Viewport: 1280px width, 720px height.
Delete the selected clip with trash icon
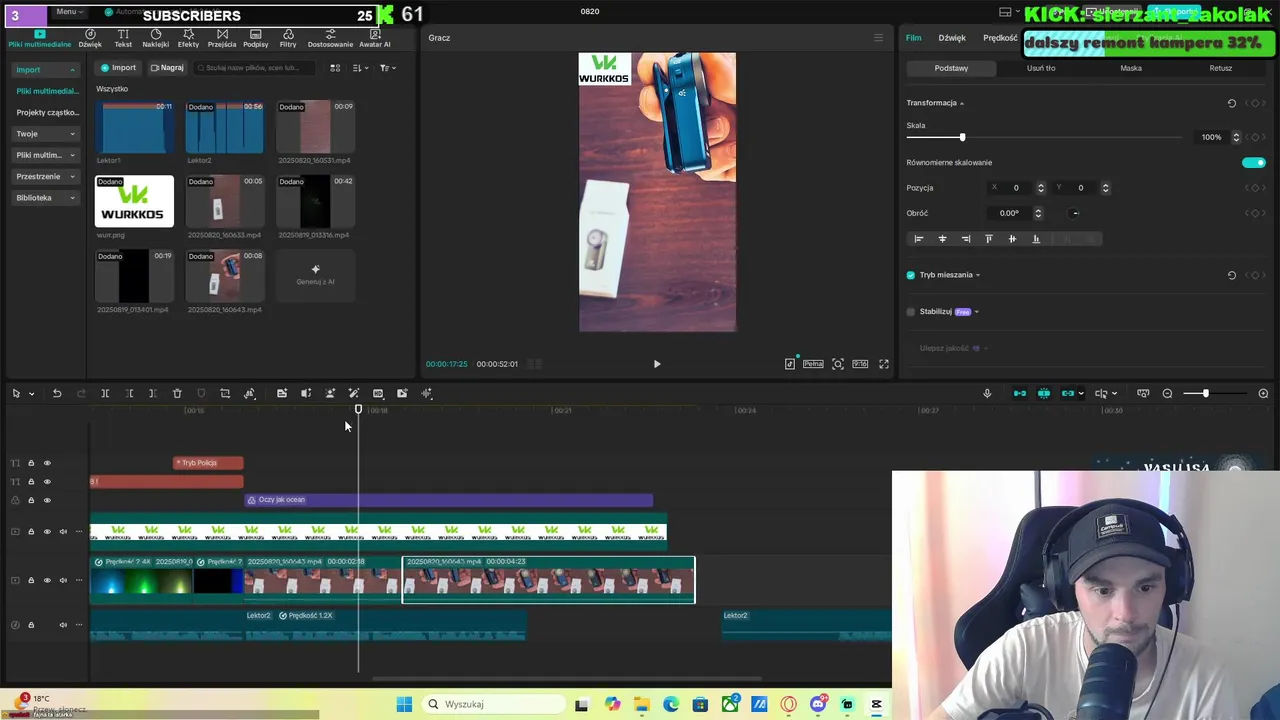(177, 393)
